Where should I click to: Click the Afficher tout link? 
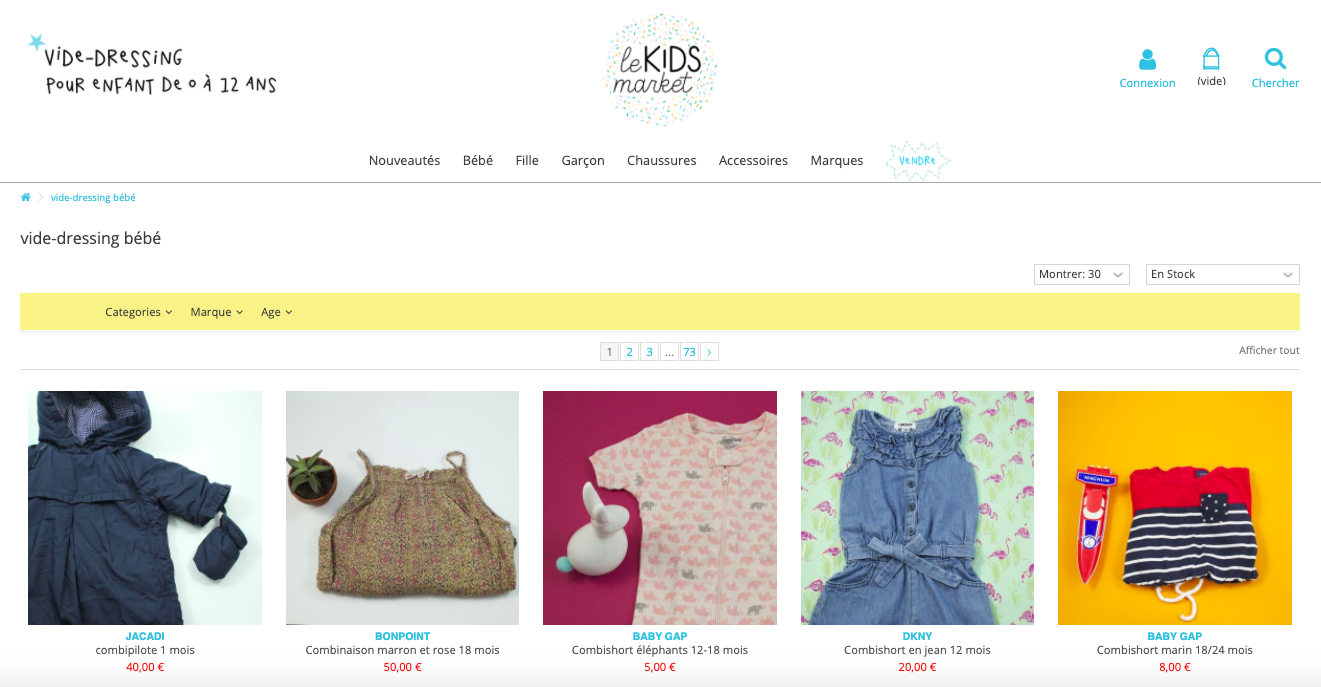[x=1269, y=351]
